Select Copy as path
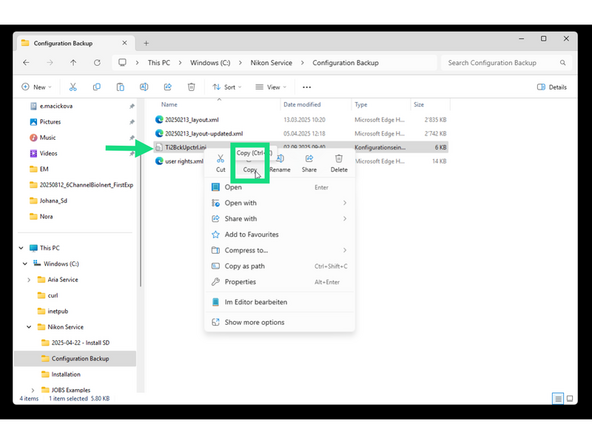The width and height of the screenshot is (592, 444). (279, 266)
